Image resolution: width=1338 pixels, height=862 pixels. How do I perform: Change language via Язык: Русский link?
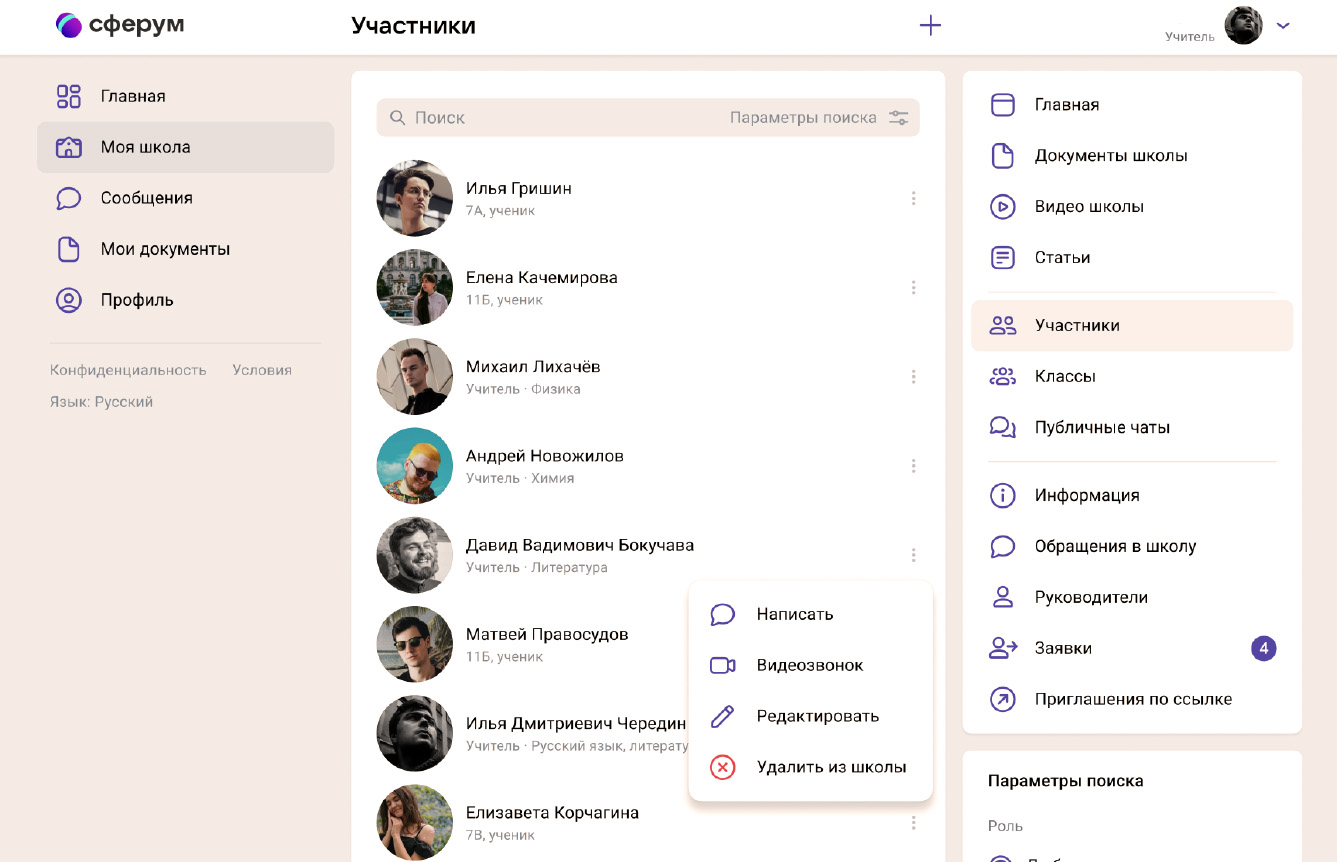(101, 402)
